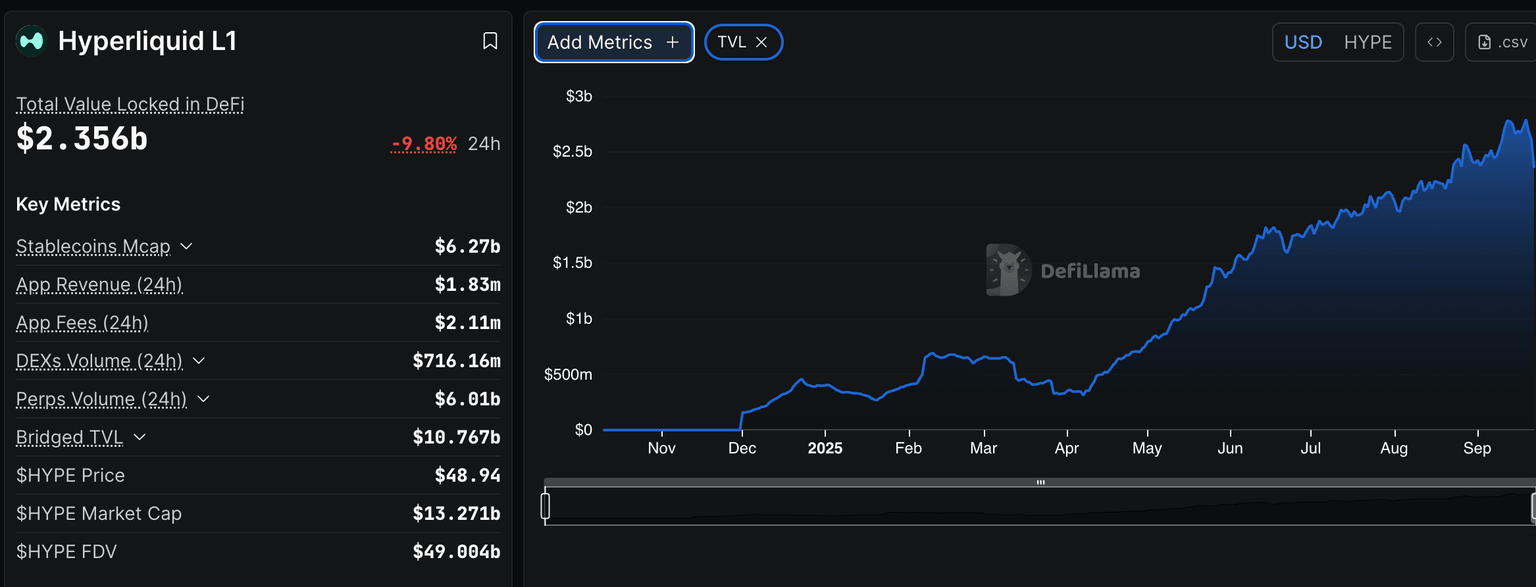Click the App Revenue (24h) label
The height and width of the screenshot is (587, 1536).
(99, 285)
